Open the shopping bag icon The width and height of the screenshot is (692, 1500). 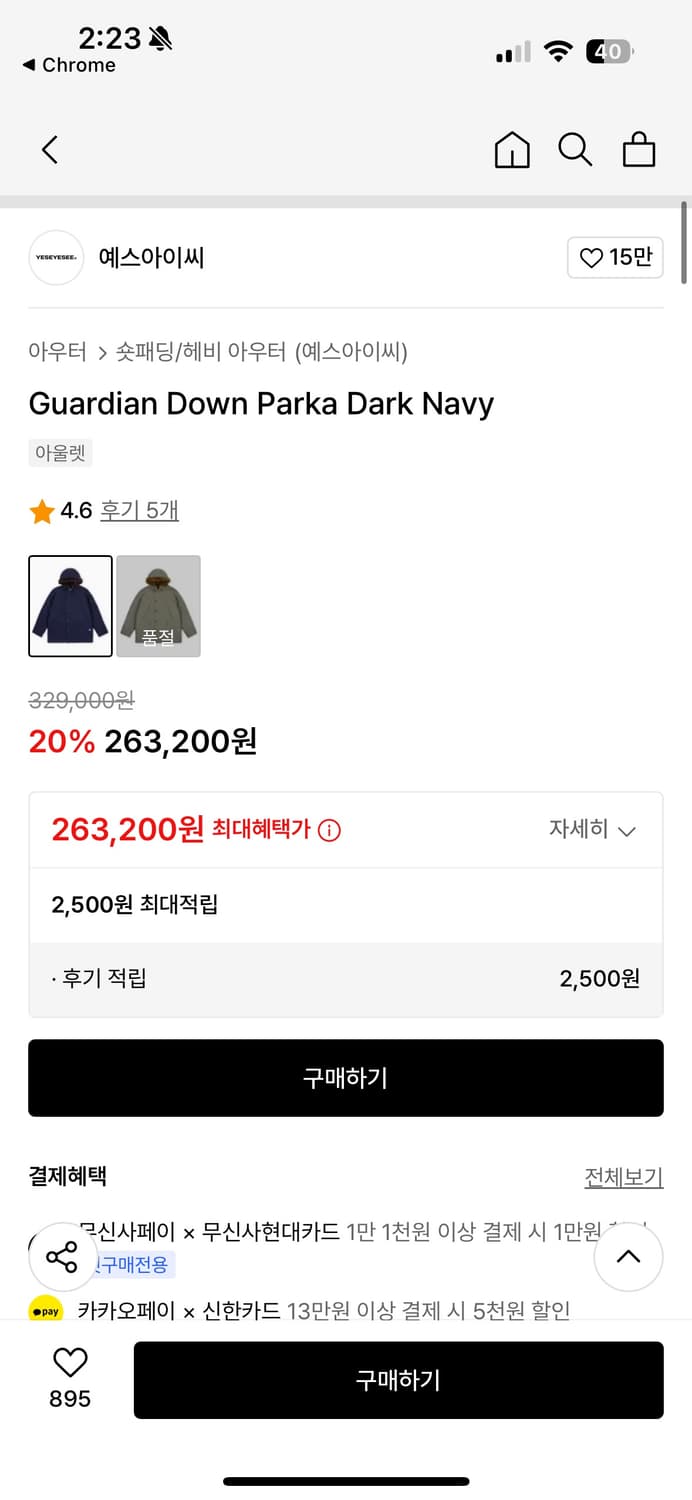click(639, 149)
